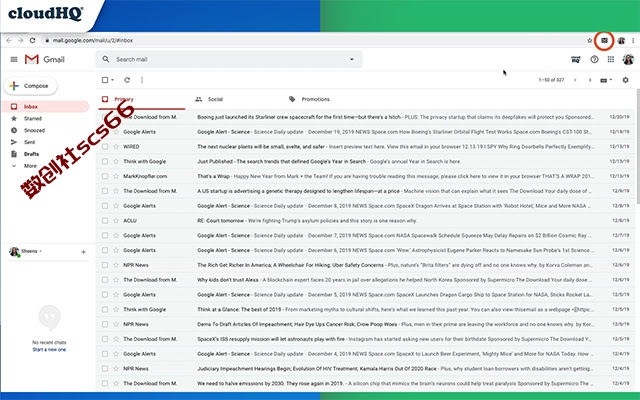Image resolution: width=640 pixels, height=400 pixels.
Task: Show newer messages page arrow
Action: (575, 80)
